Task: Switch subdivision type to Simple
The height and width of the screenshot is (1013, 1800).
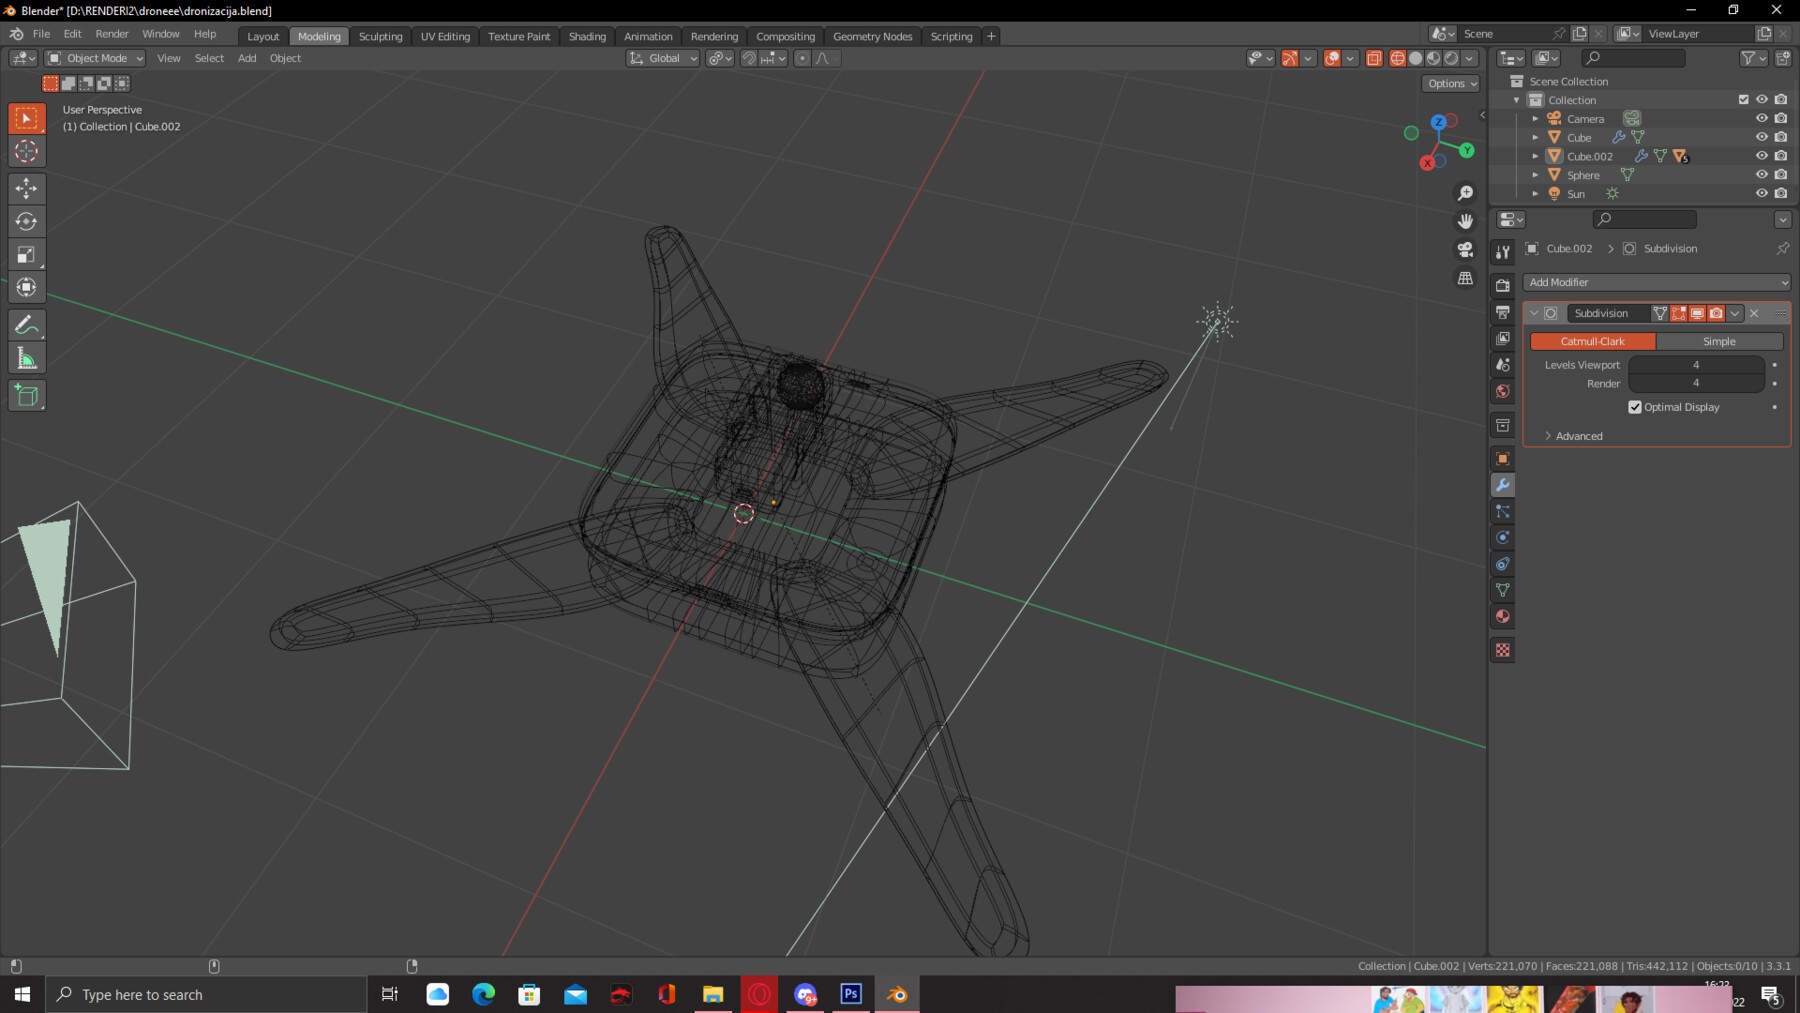Action: coord(1718,342)
